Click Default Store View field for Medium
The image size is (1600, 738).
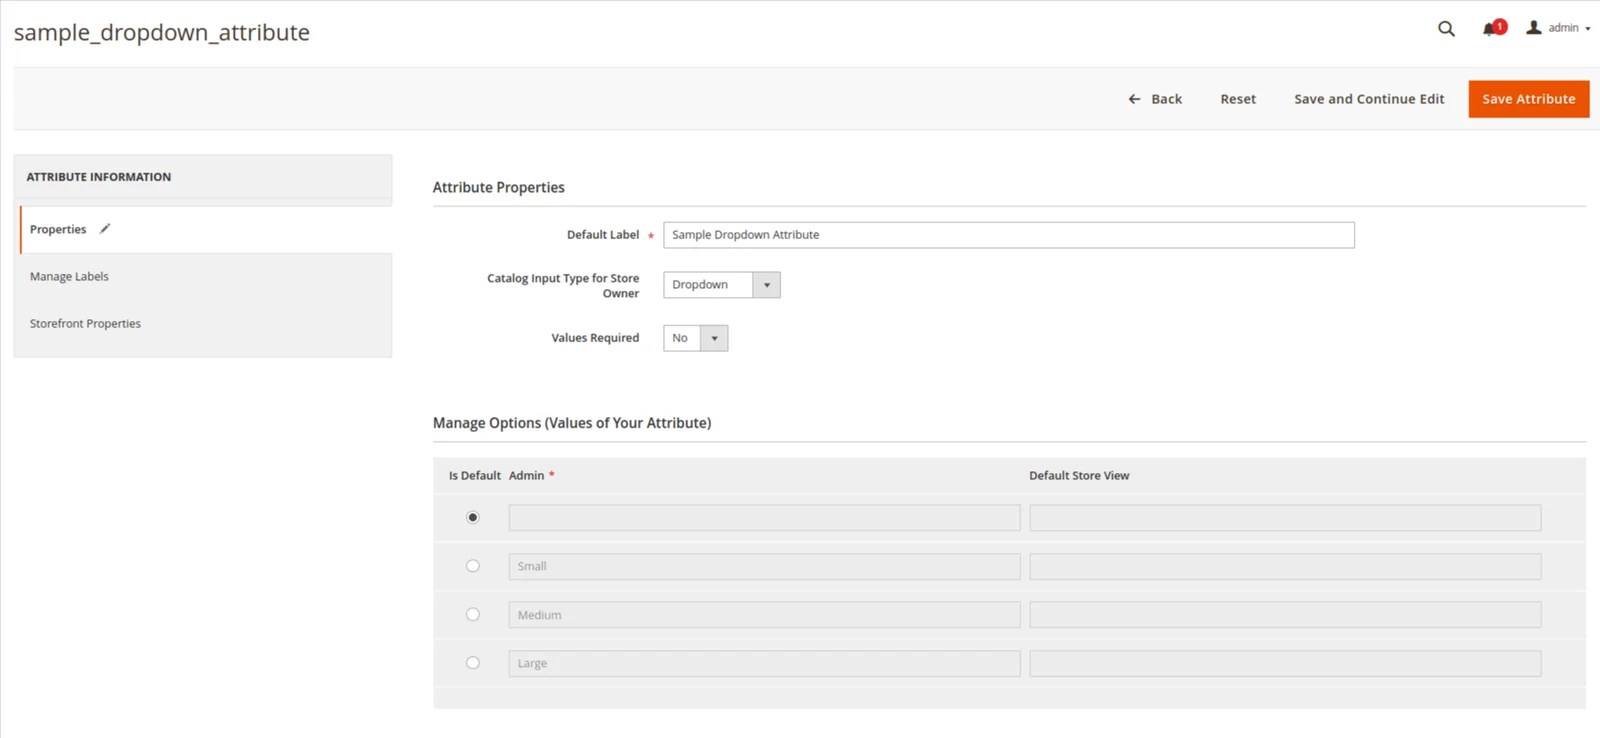[x=1285, y=614]
